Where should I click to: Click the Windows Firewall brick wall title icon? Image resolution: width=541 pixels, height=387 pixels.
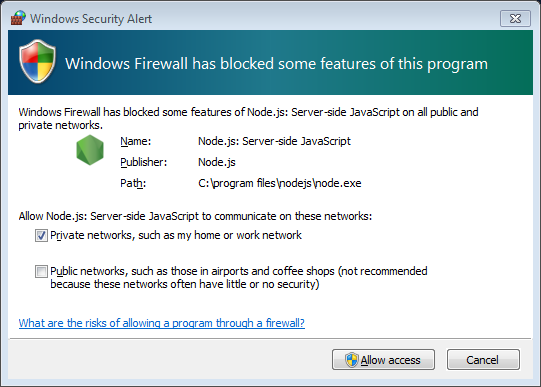18,18
